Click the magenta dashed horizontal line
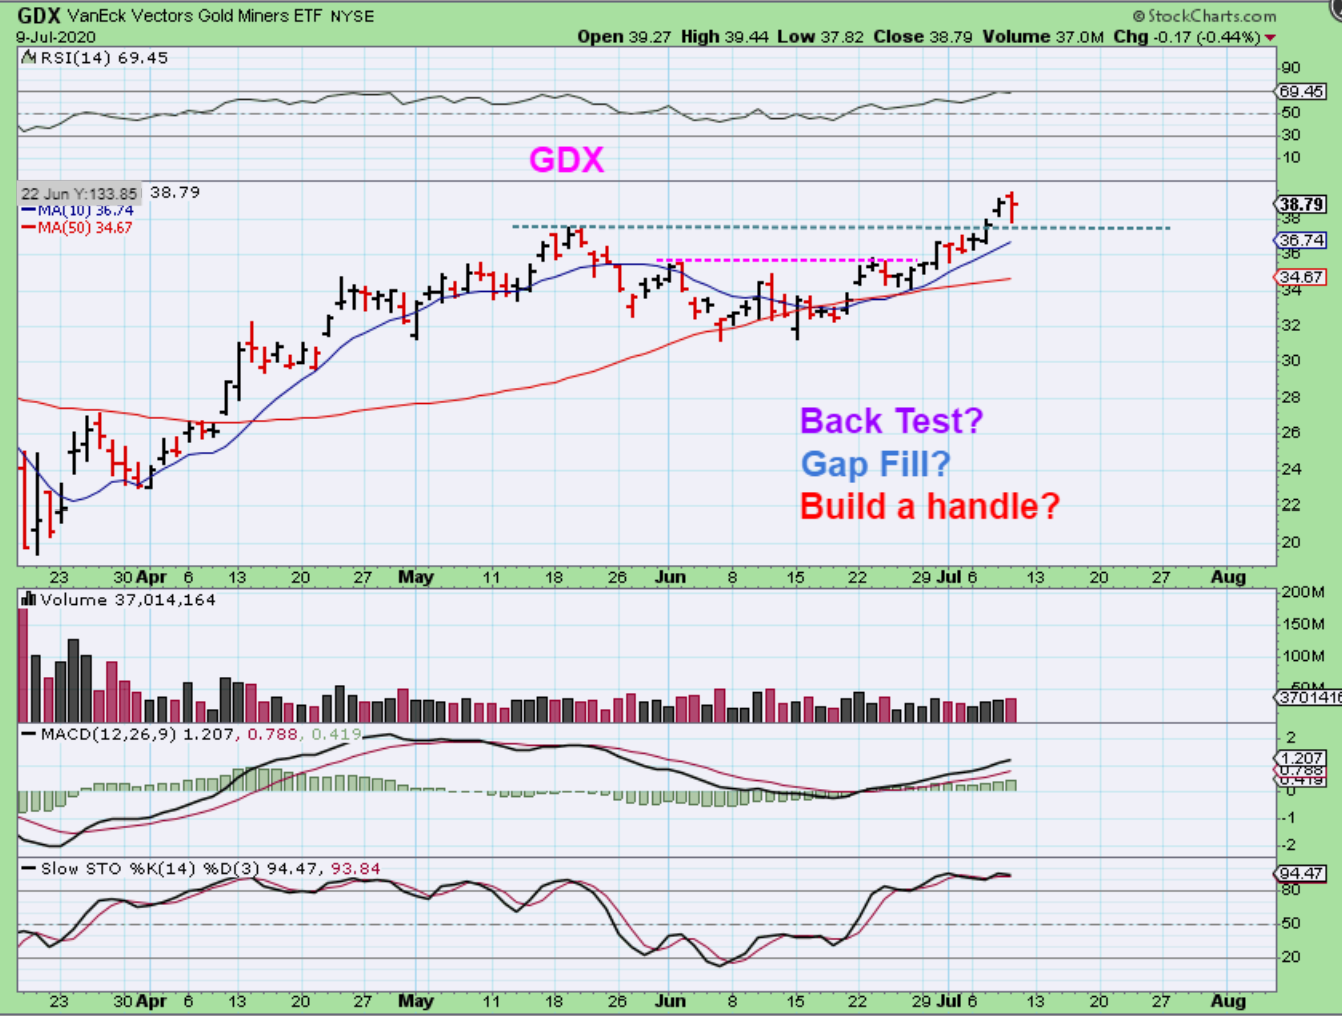Screen dimensions: 1342x1016 coord(786,261)
